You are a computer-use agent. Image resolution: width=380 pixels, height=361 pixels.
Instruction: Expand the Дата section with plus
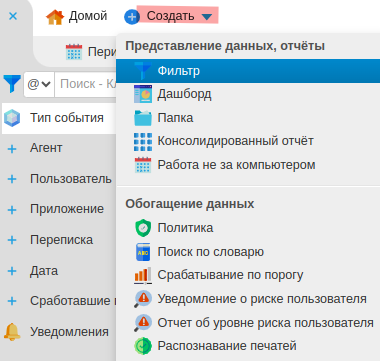[12, 271]
